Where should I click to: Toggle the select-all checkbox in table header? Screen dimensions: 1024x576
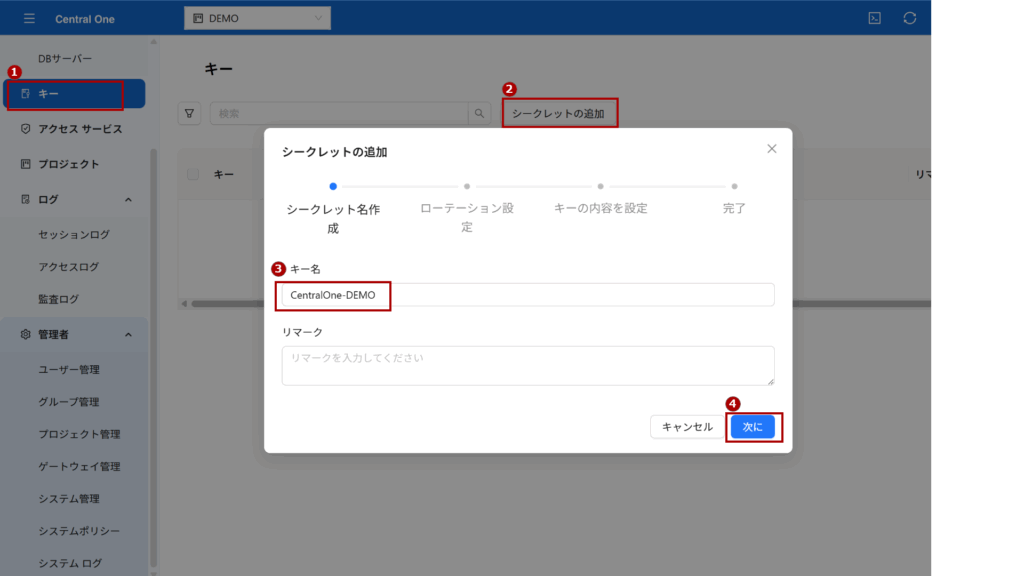click(x=193, y=174)
